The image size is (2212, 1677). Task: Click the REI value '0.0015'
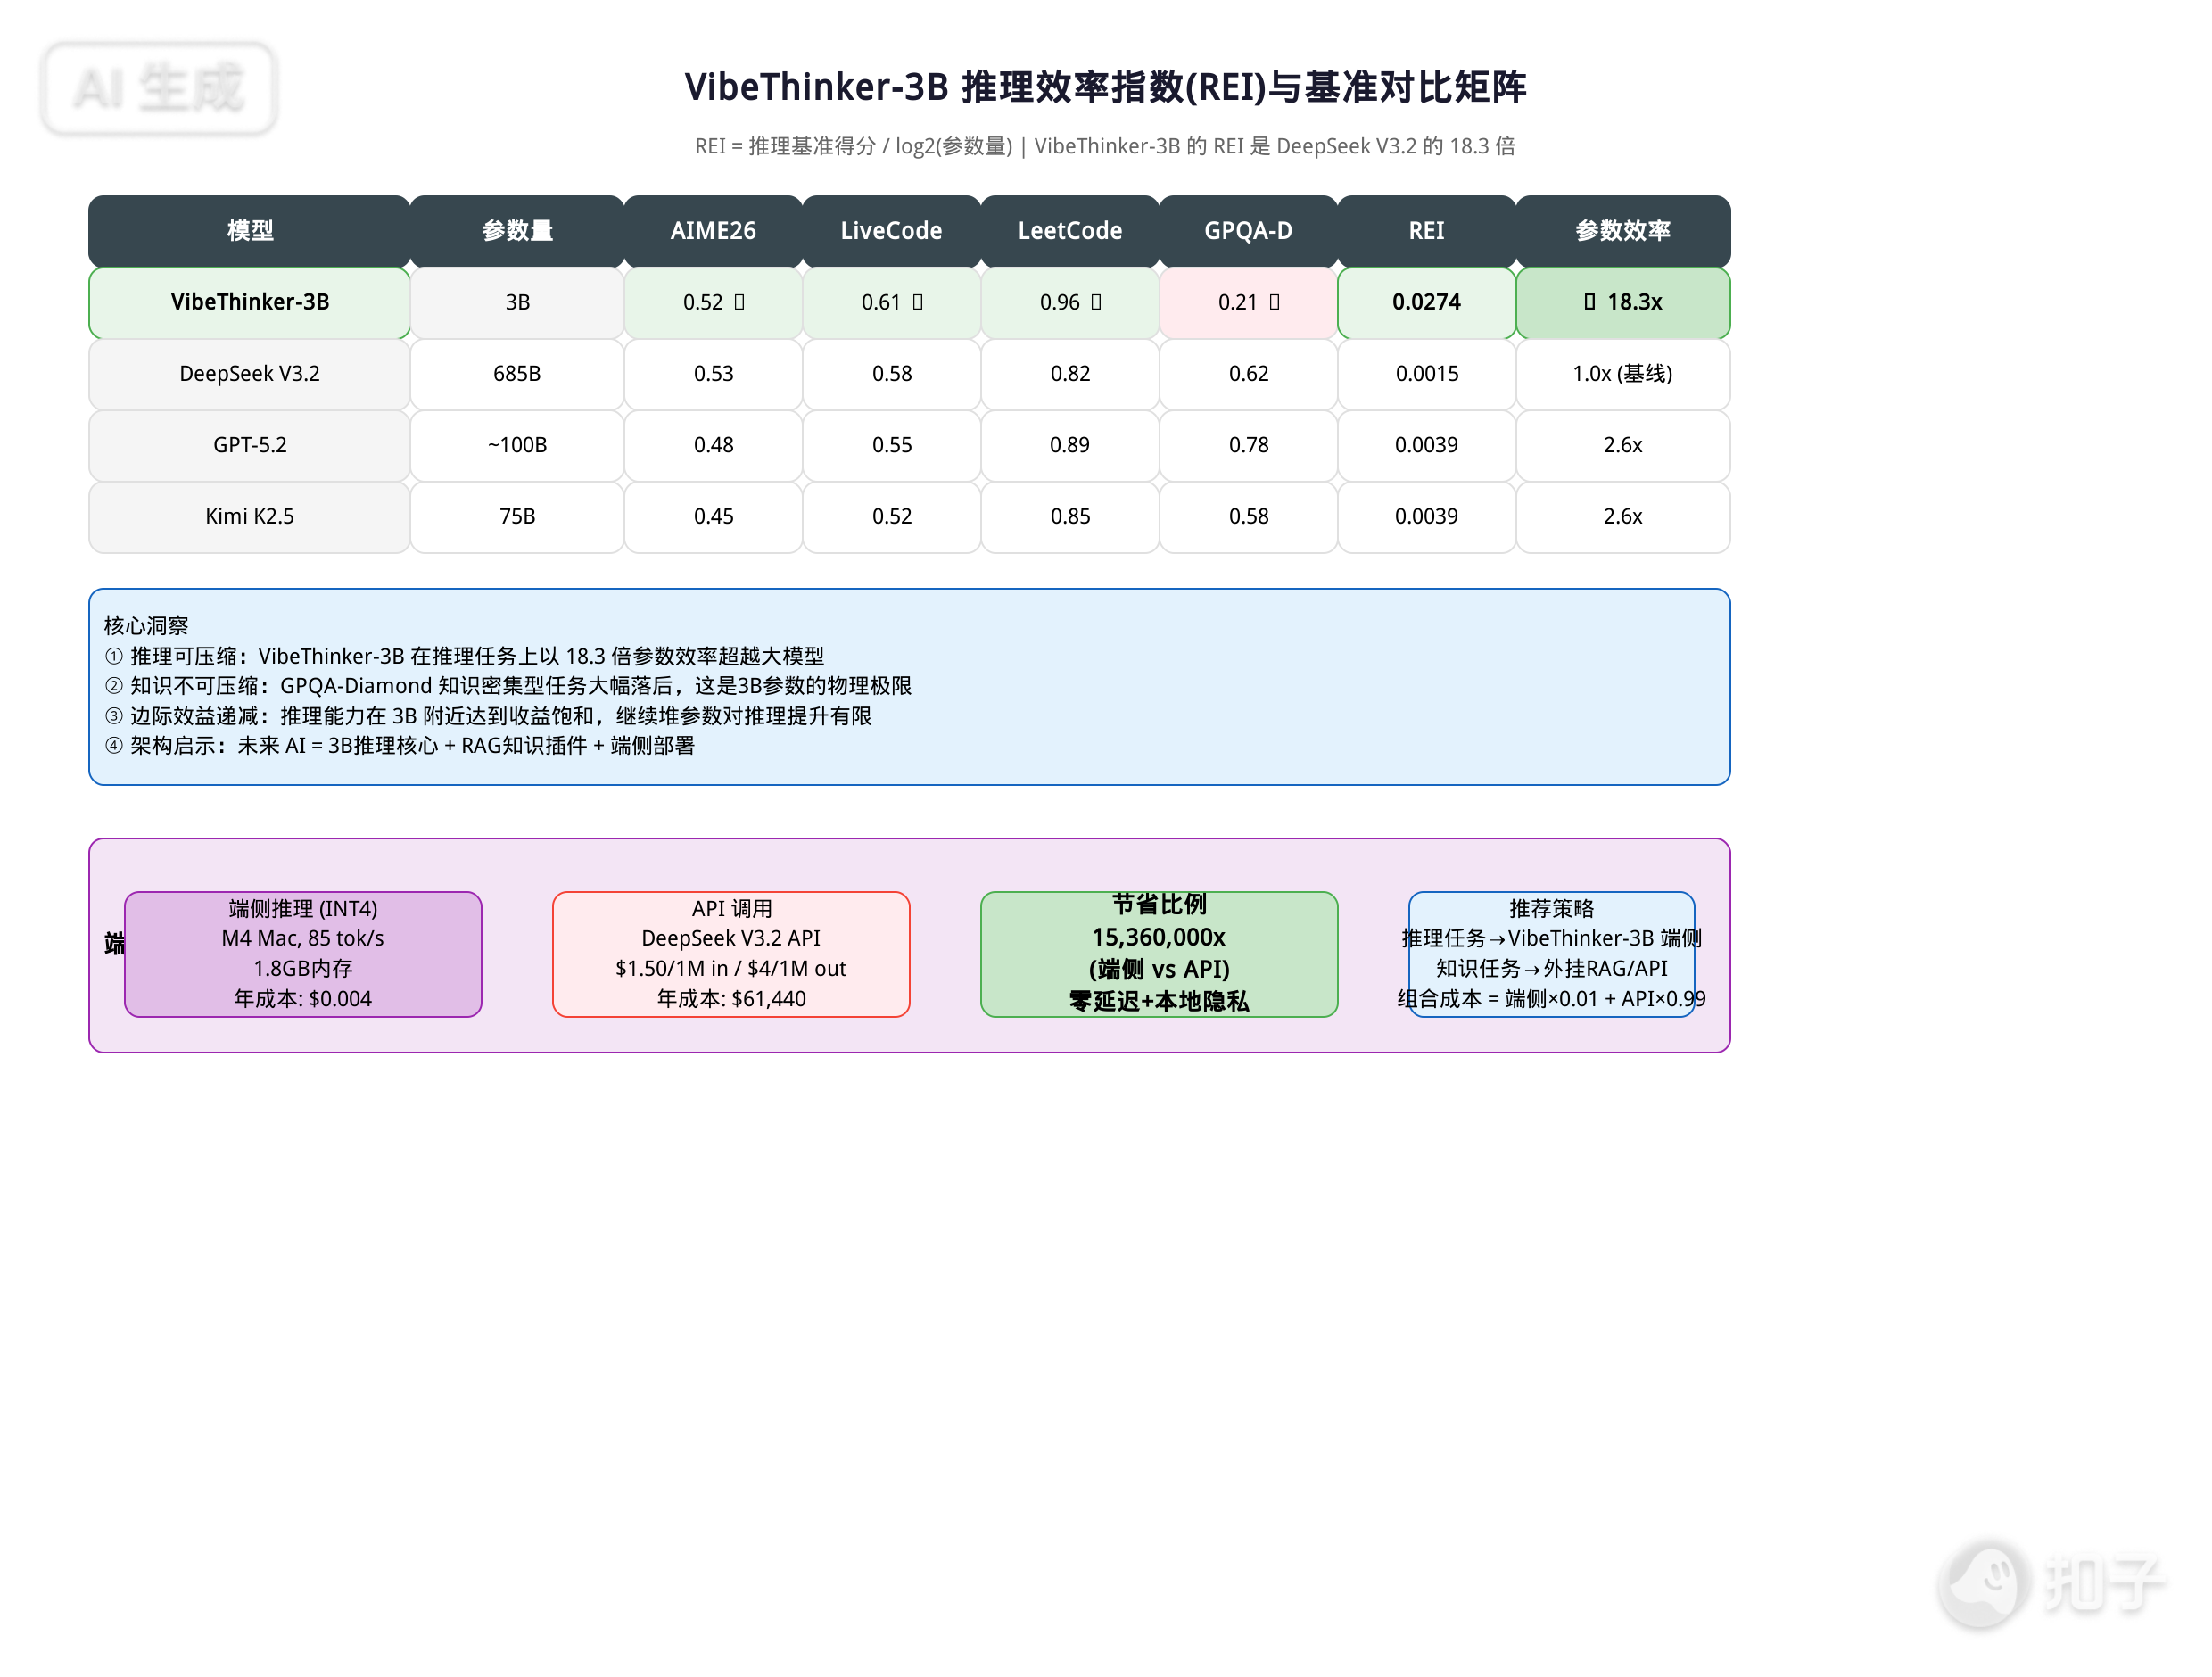(x=1427, y=374)
